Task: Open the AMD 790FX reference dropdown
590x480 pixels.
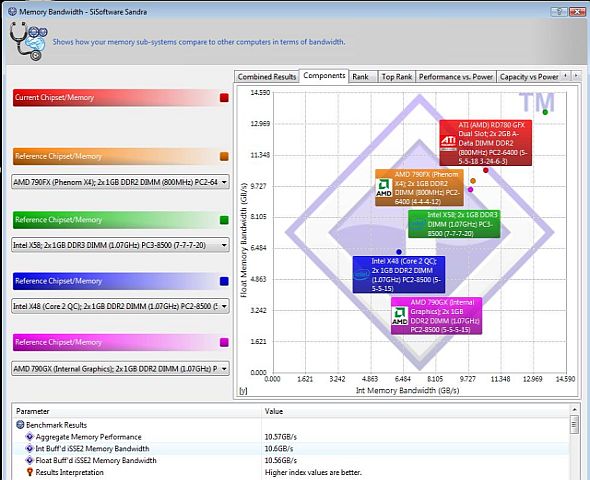Action: click(x=120, y=182)
